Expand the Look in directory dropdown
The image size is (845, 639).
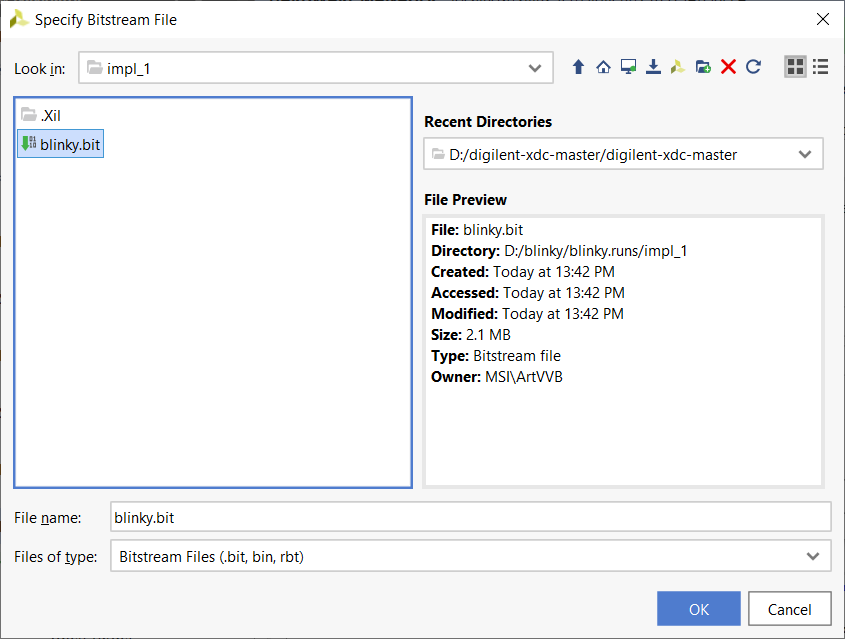pos(535,68)
